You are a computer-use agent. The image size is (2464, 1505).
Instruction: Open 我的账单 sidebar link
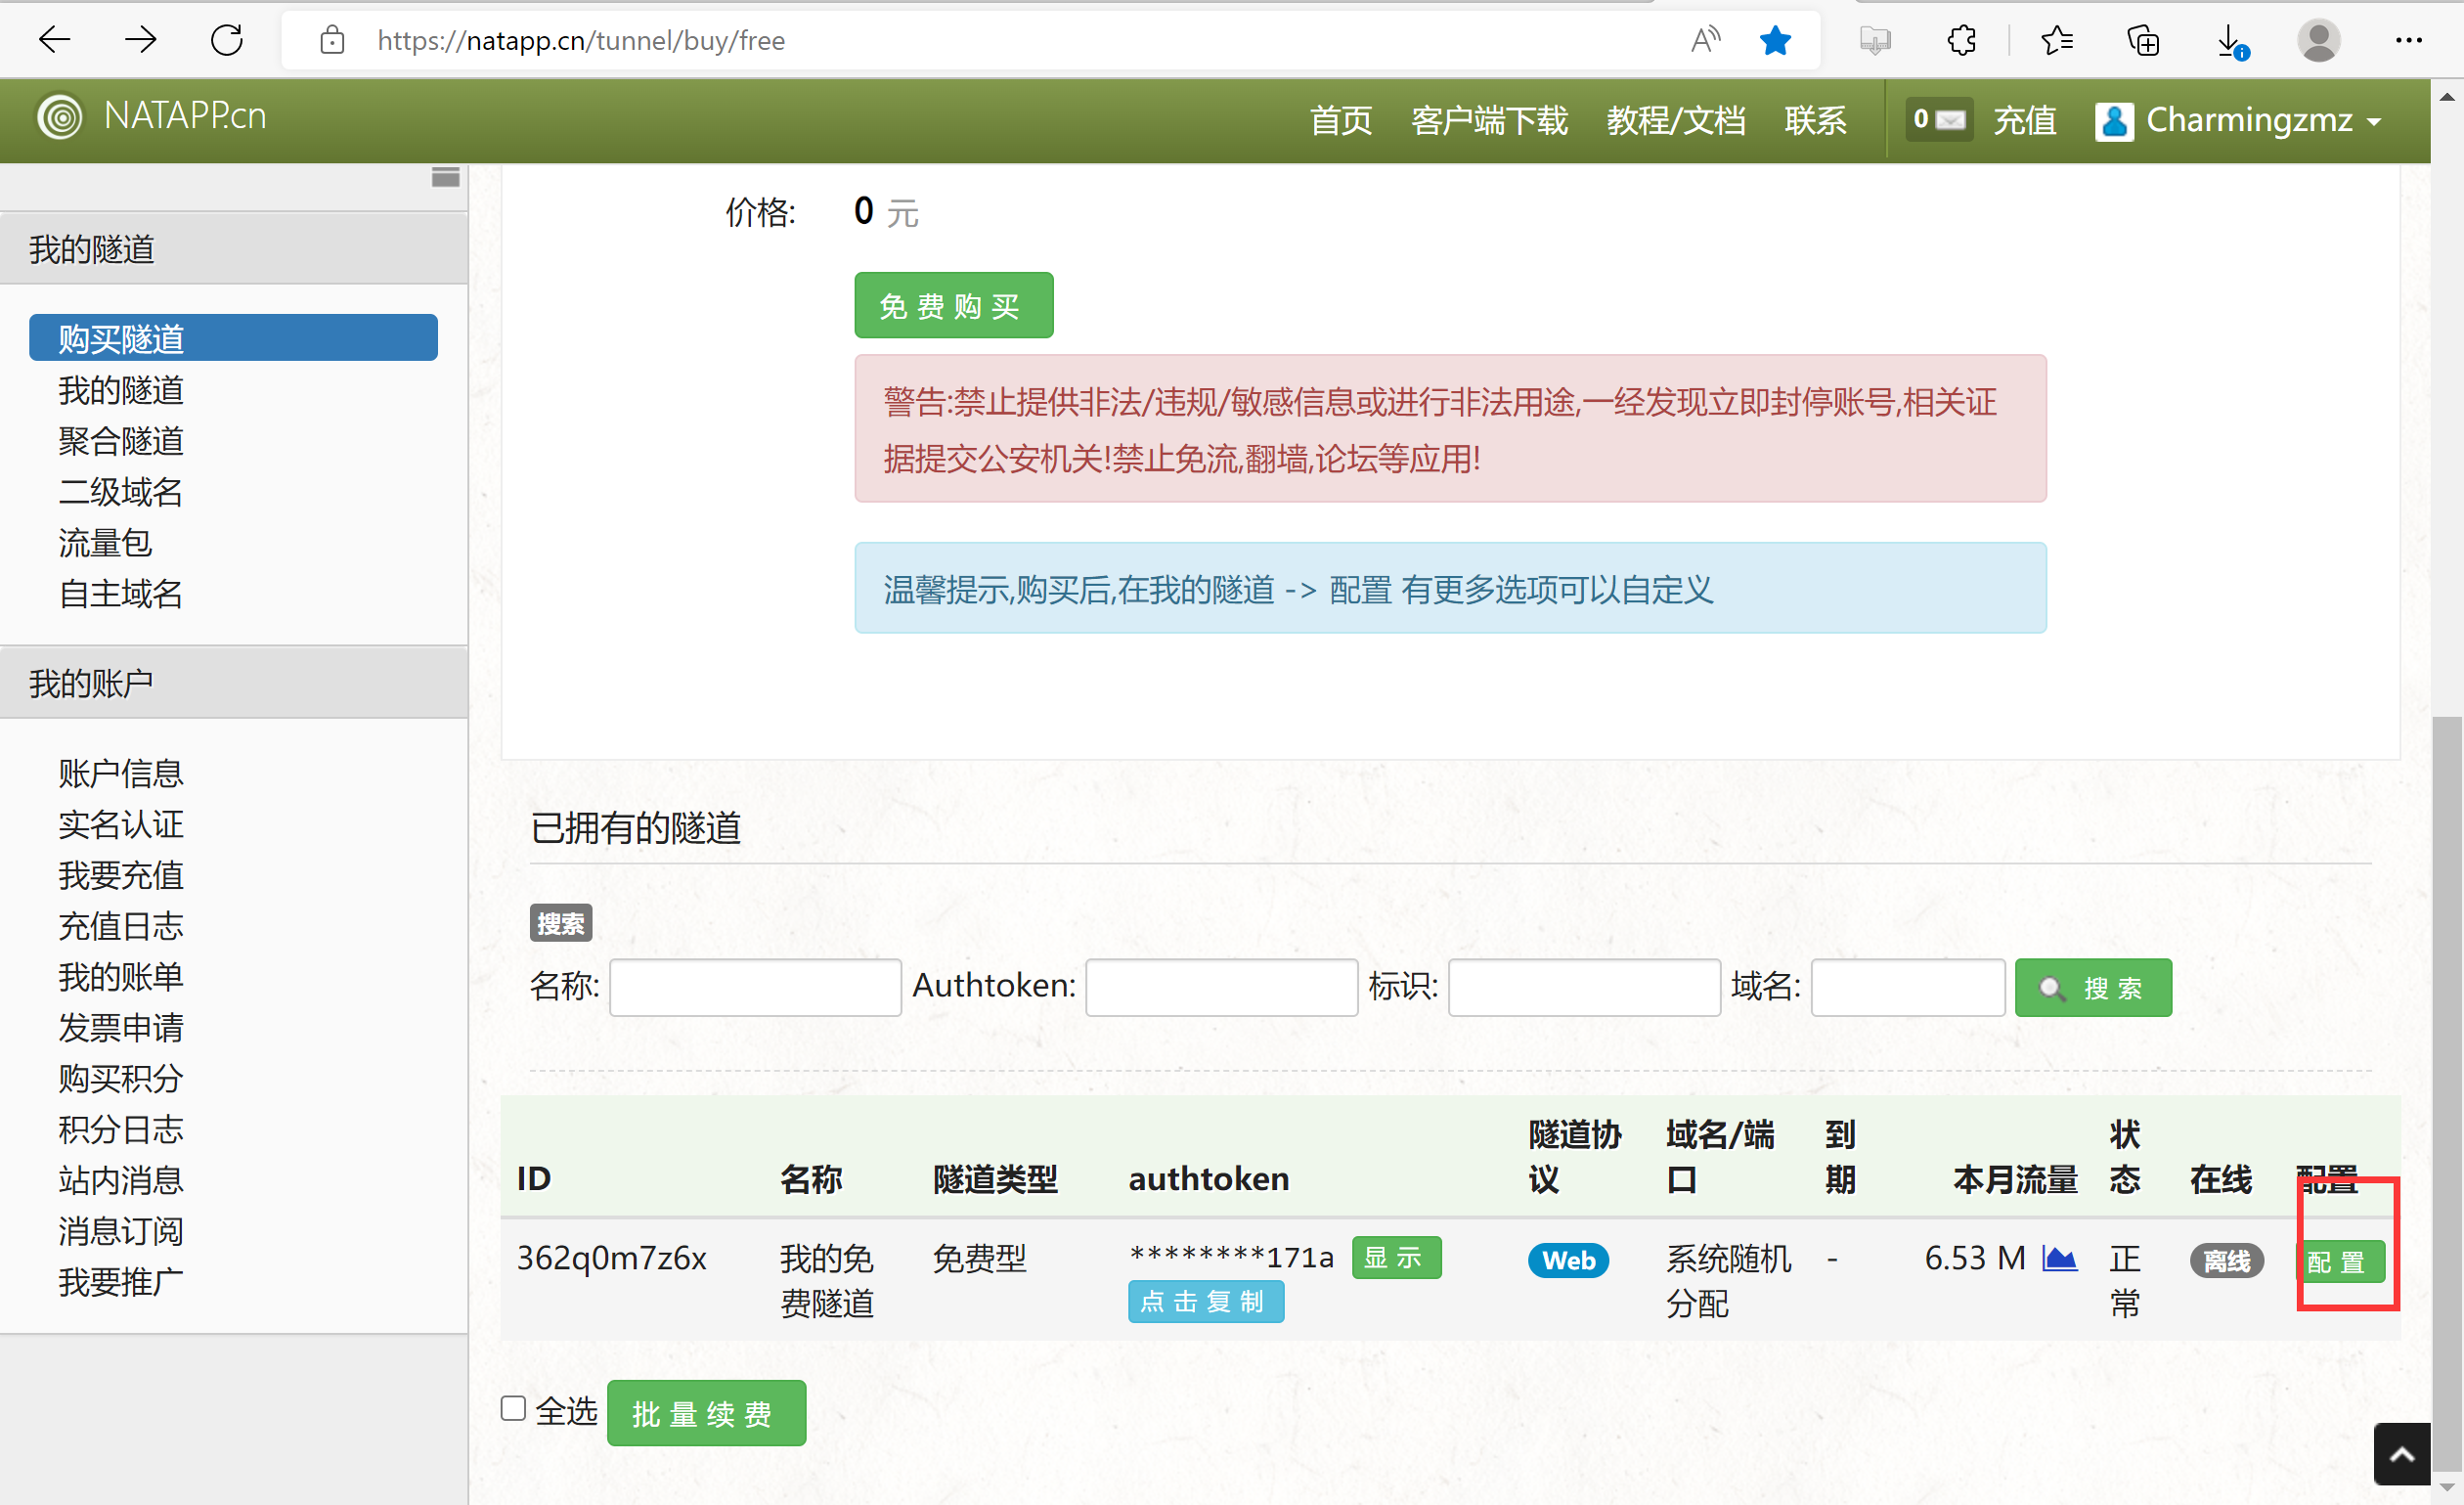pyautogui.click(x=121, y=977)
